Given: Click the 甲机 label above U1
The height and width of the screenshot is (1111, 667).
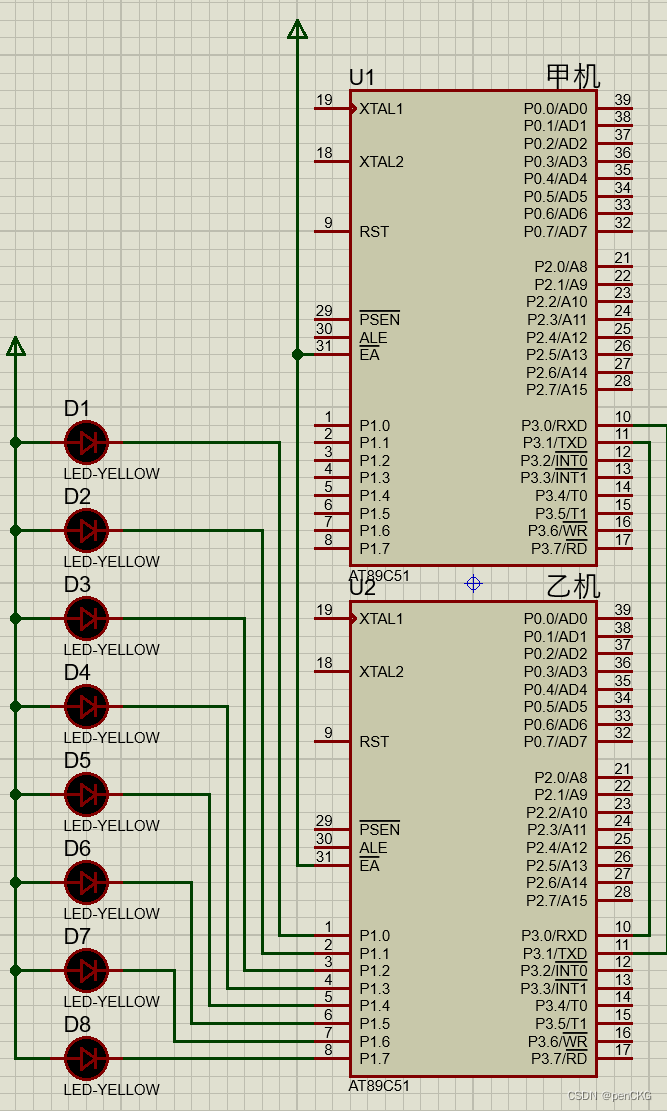Looking at the screenshot, I should click(573, 77).
